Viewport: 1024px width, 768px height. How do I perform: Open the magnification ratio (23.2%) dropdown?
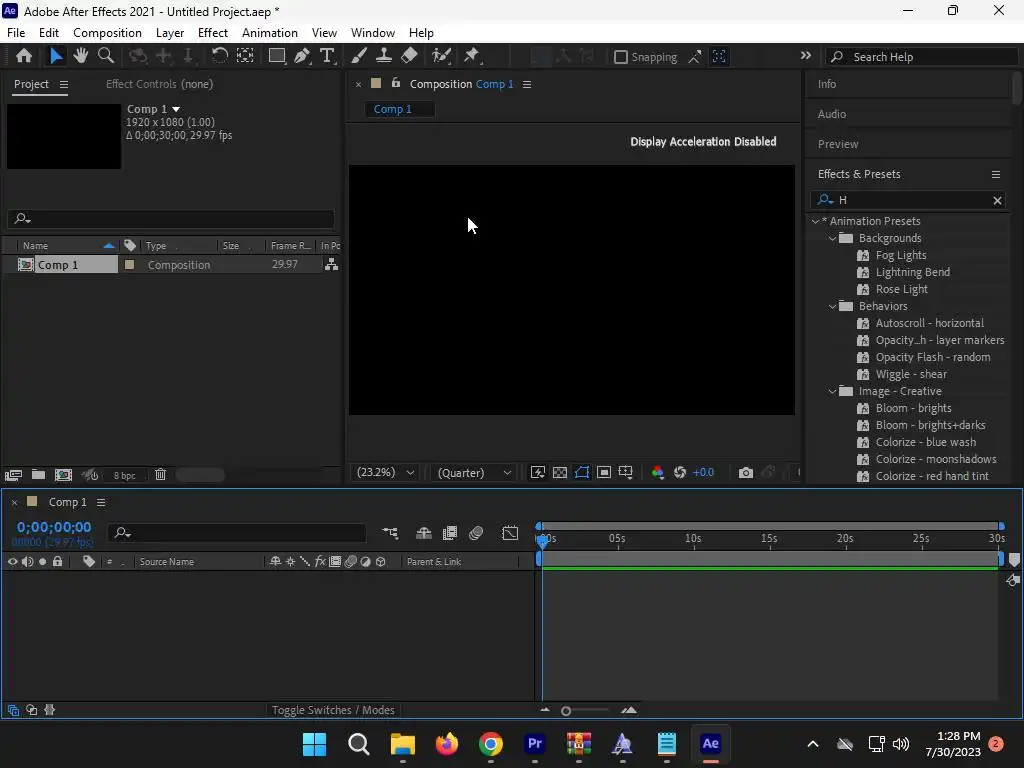pyautogui.click(x=385, y=472)
